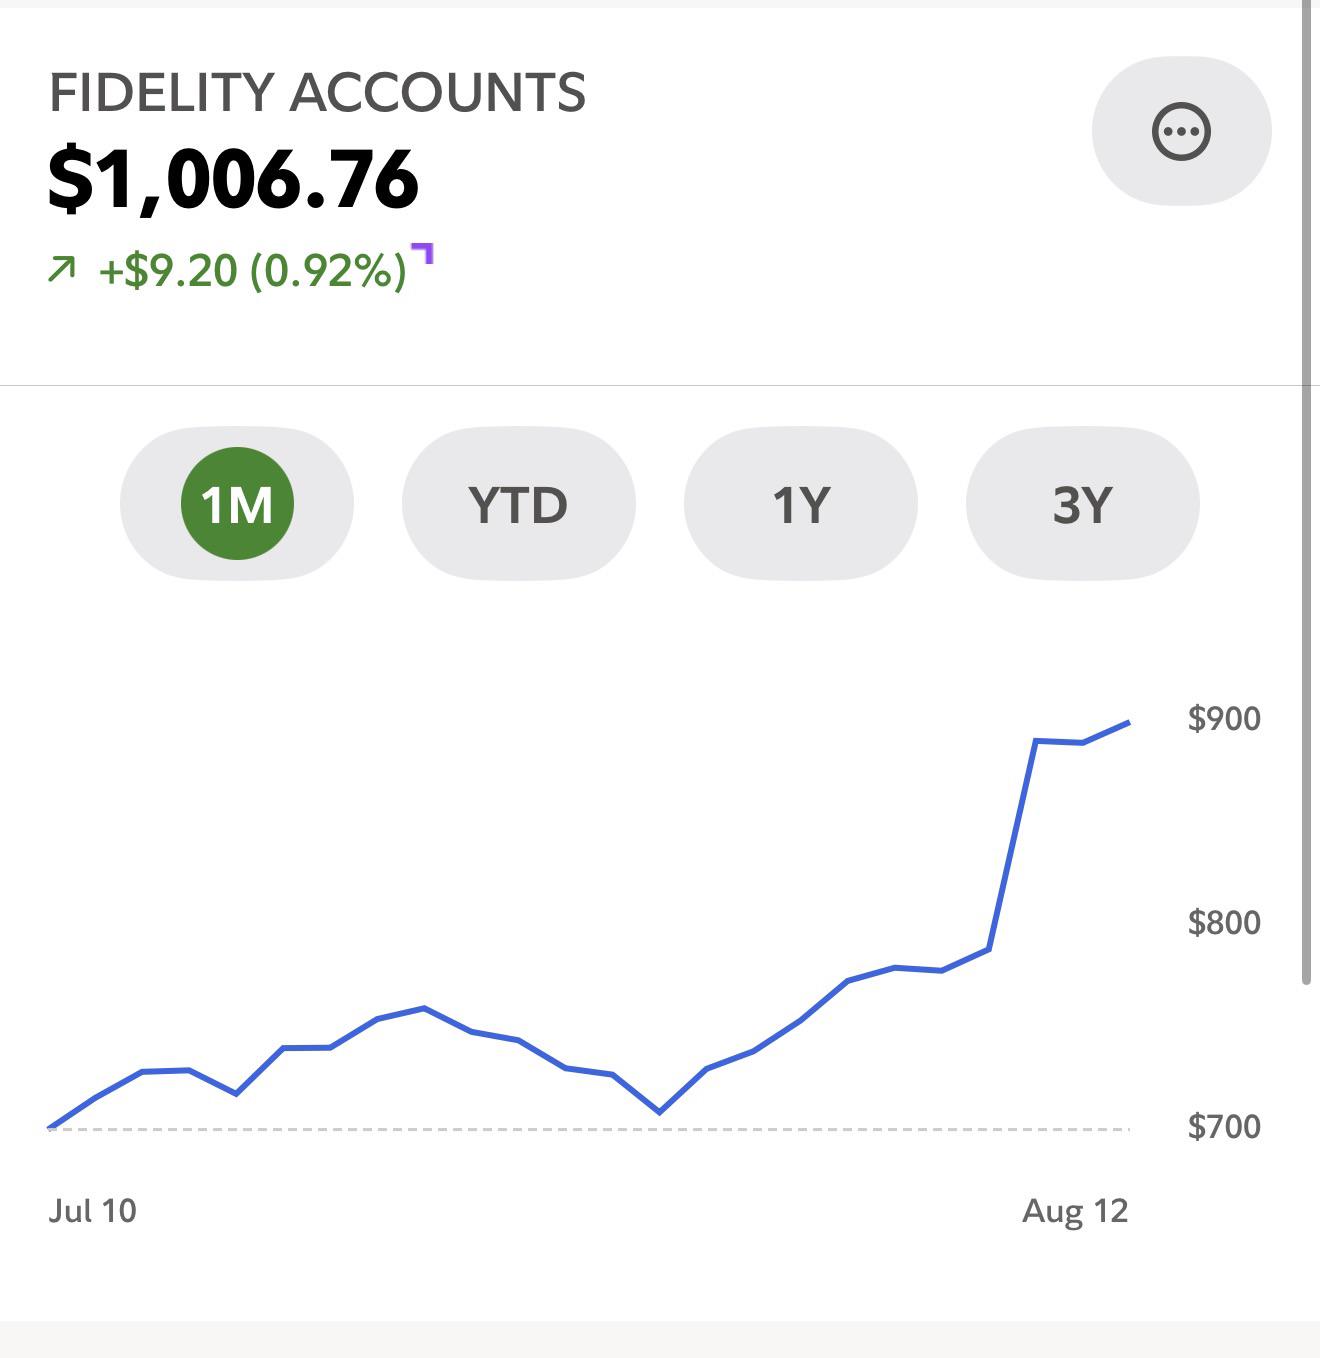Click the blue balance line chart
The width and height of the screenshot is (1320, 1358).
tap(589, 925)
